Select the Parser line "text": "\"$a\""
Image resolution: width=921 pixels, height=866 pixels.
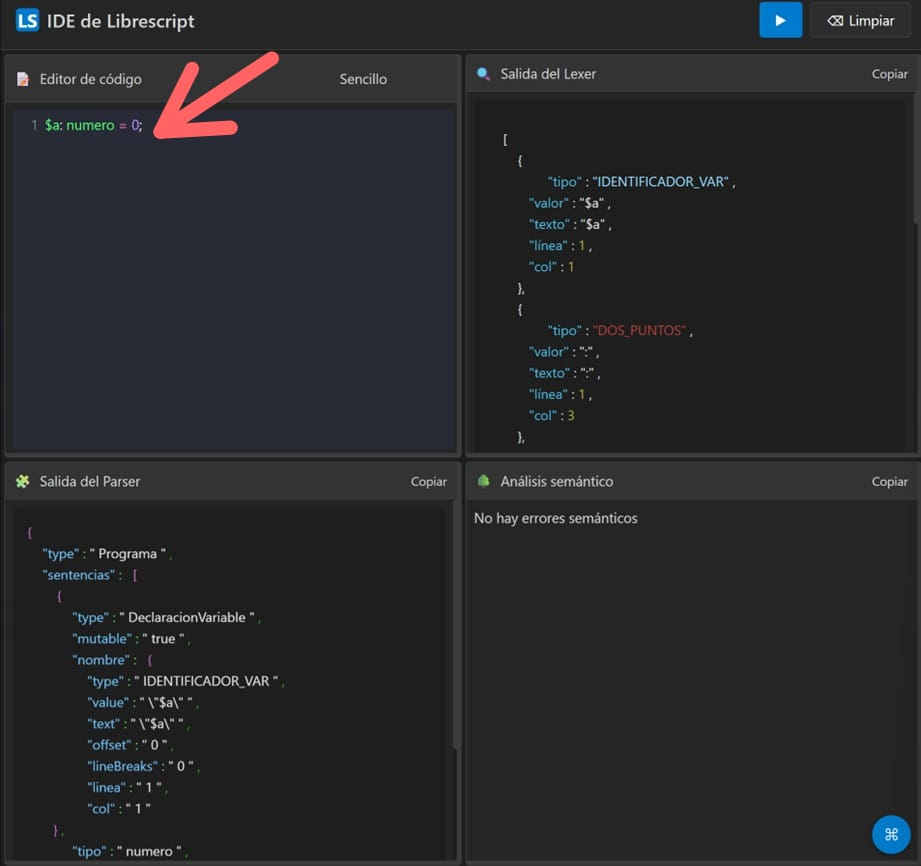click(x=138, y=724)
